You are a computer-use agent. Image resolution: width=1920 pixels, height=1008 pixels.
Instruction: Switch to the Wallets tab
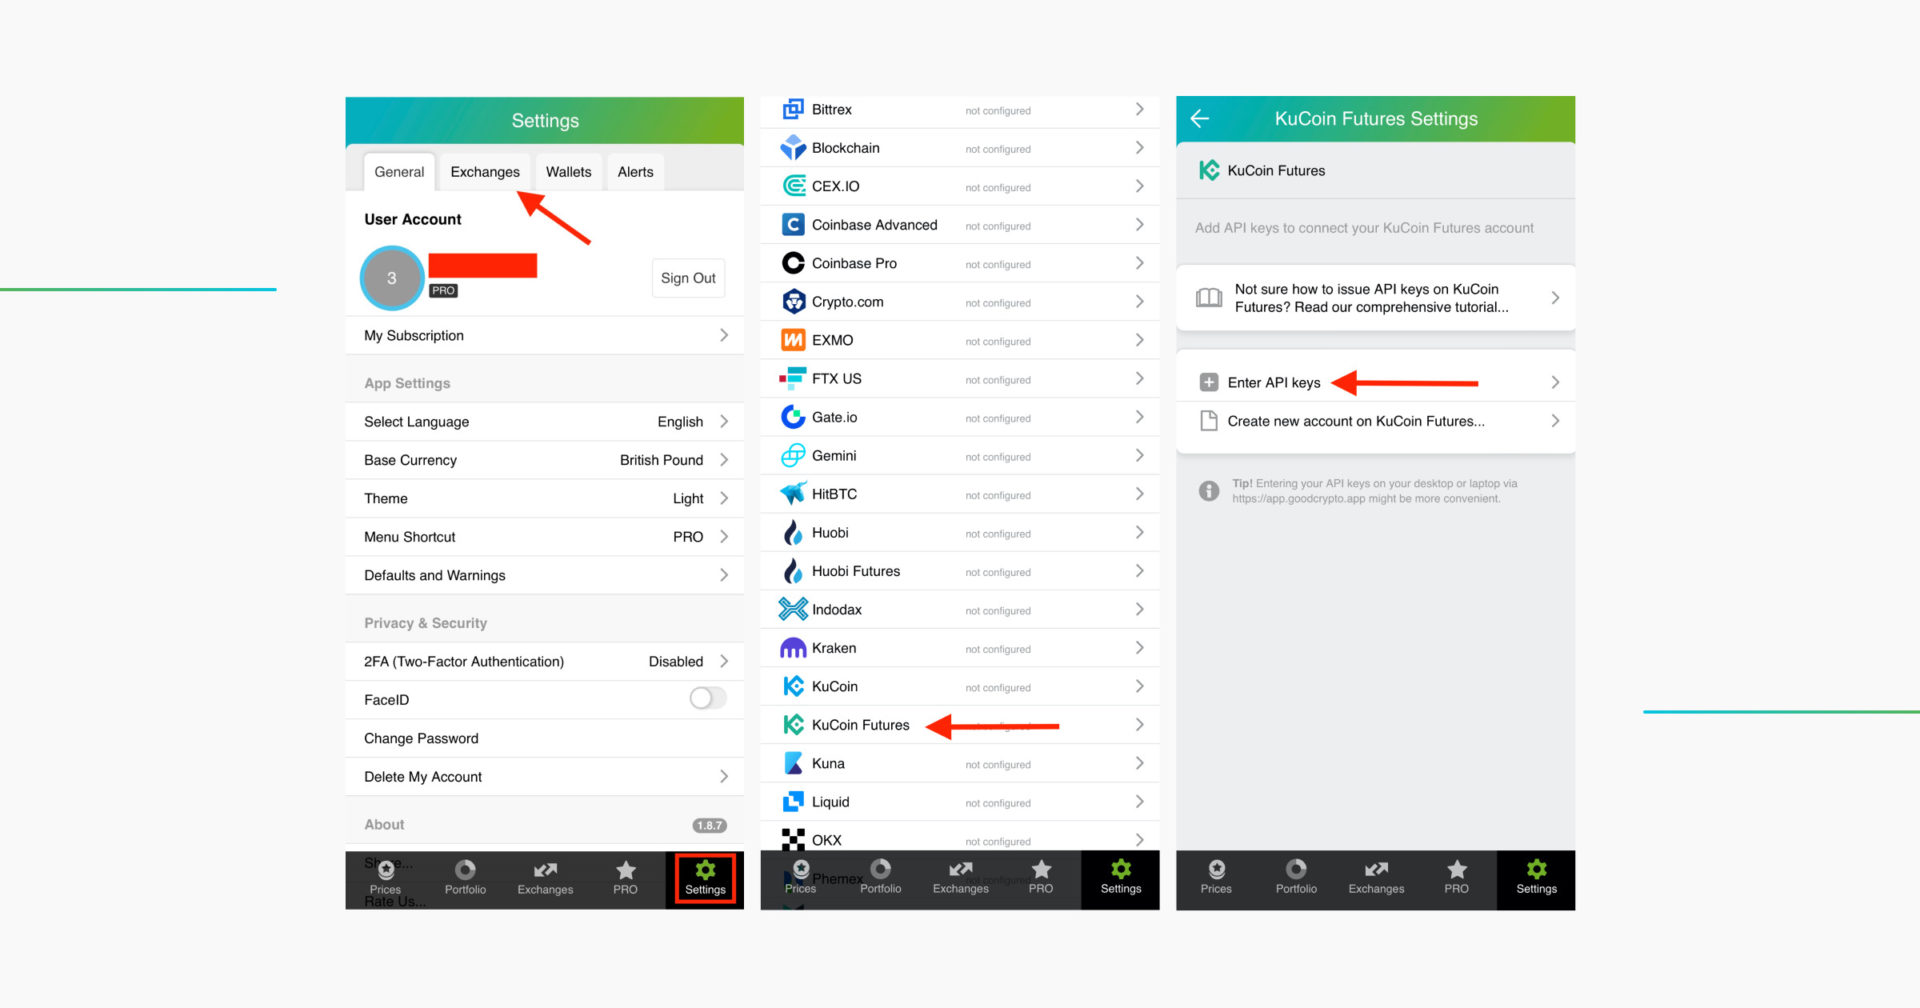click(x=568, y=172)
